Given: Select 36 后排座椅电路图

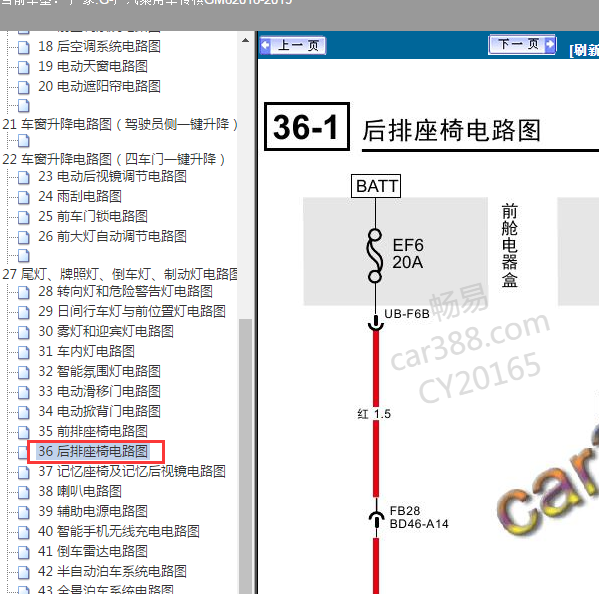Looking at the screenshot, I should 93,451.
